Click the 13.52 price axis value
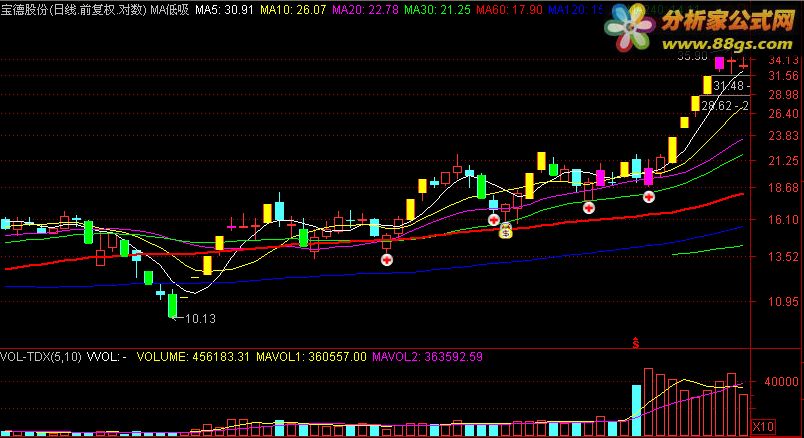804x438 pixels. pos(783,256)
